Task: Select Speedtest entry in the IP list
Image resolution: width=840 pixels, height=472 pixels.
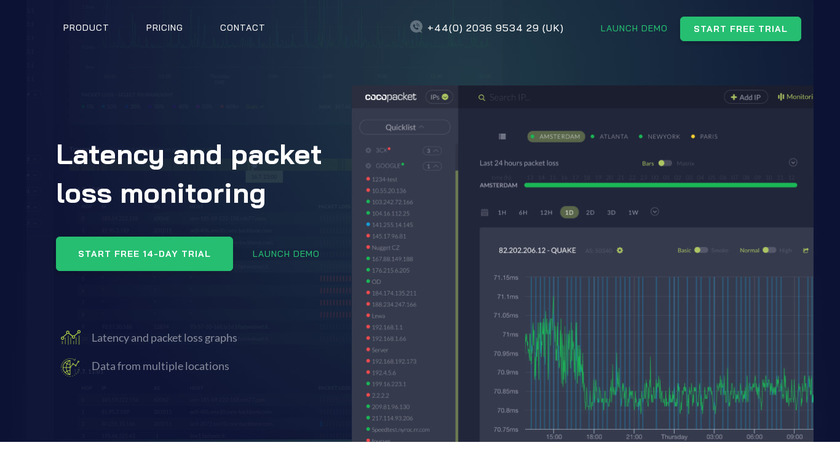Action: tap(400, 429)
